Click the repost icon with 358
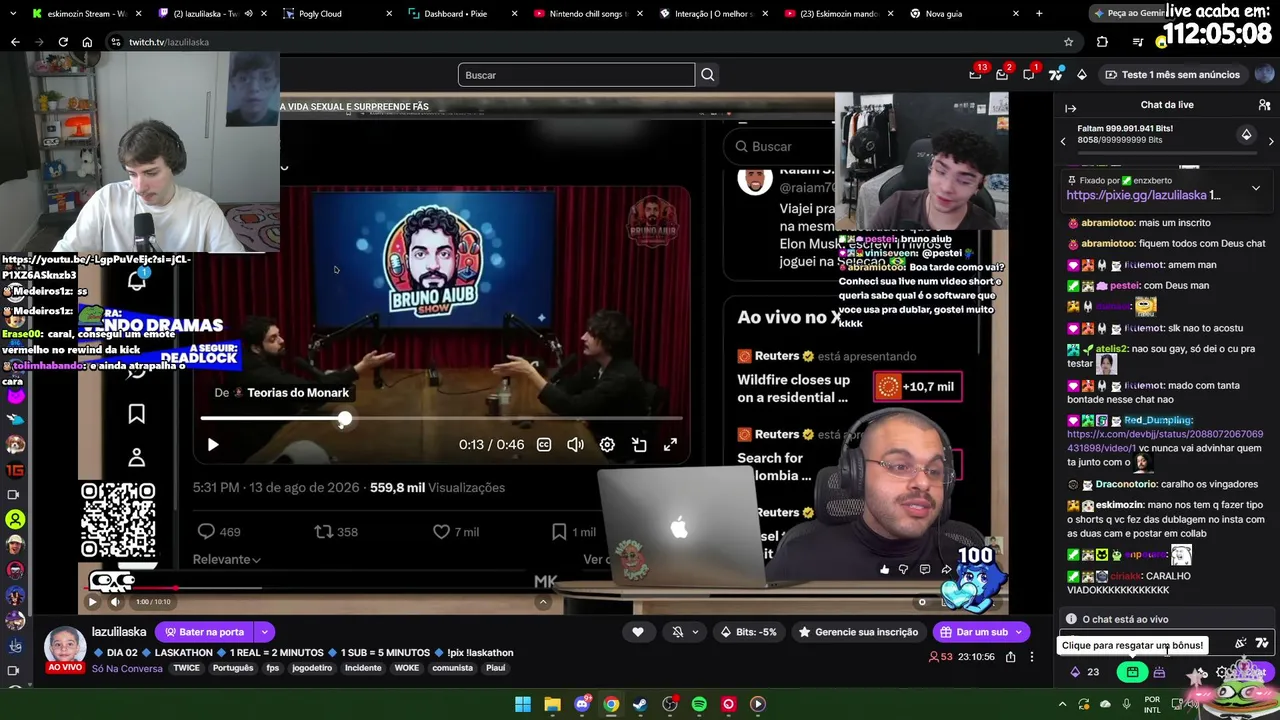 click(323, 532)
